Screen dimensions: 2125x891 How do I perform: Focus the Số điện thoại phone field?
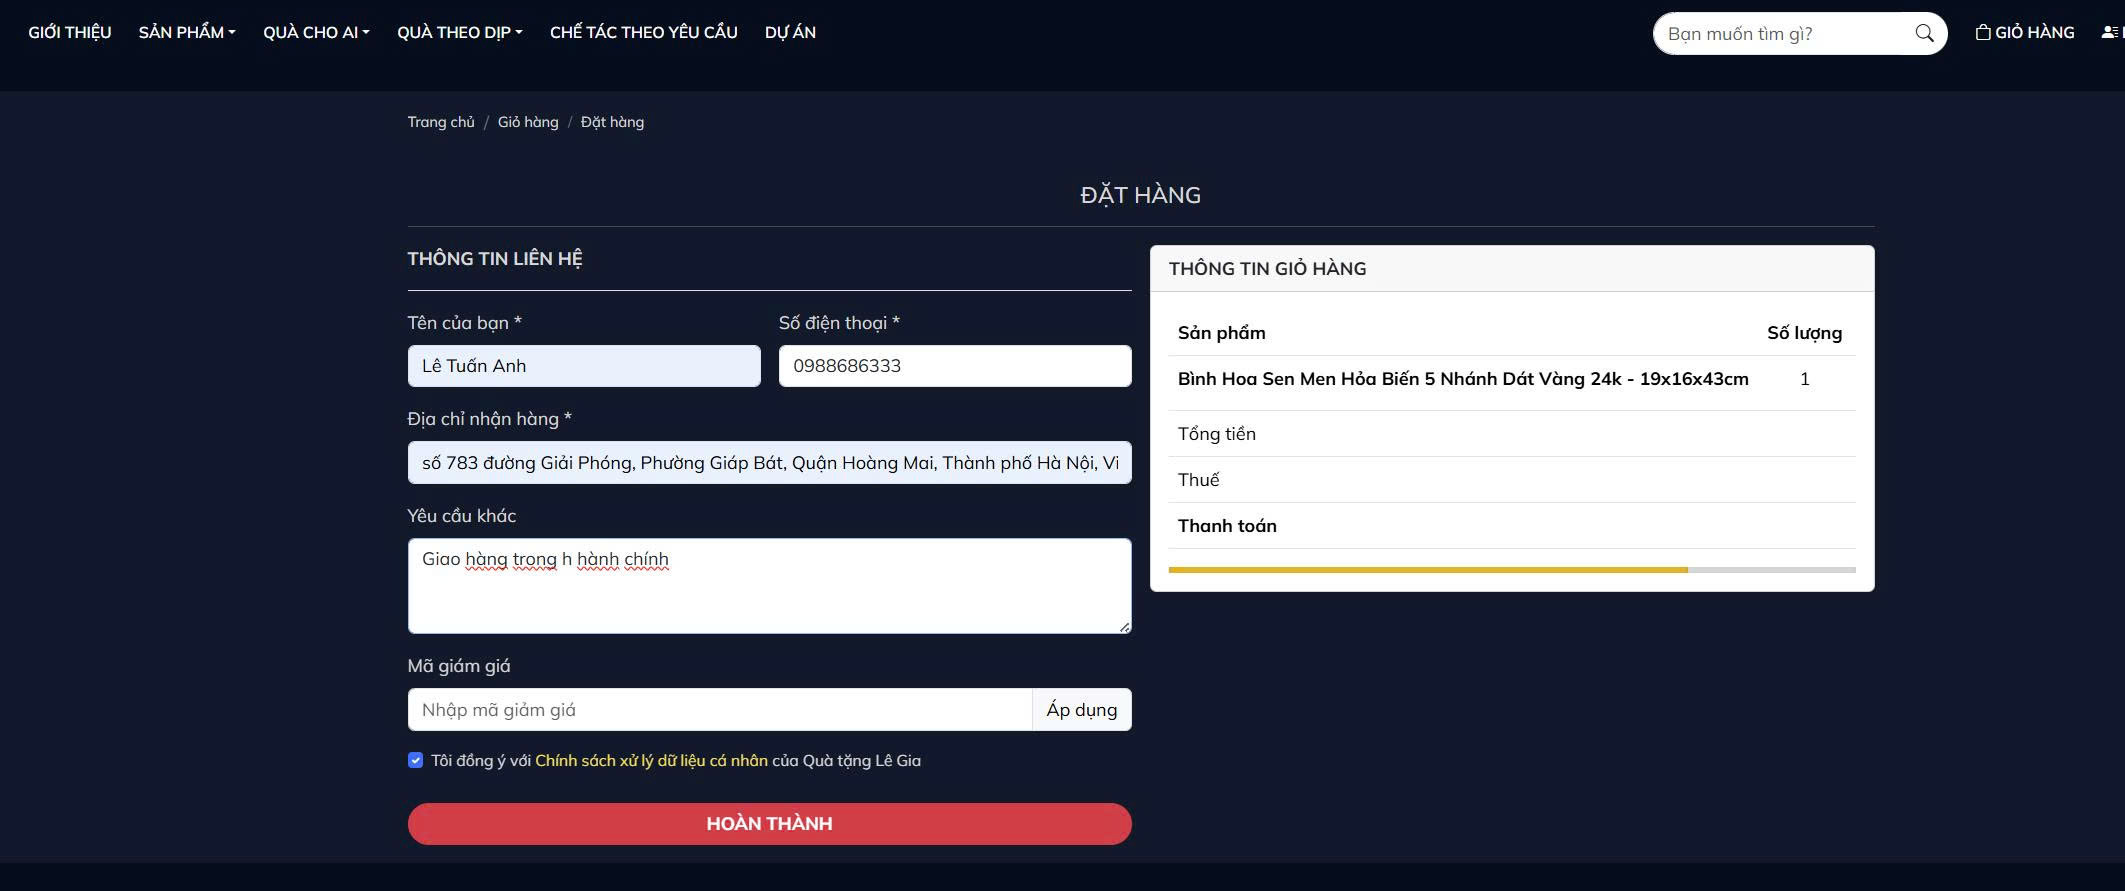pyautogui.click(x=955, y=366)
